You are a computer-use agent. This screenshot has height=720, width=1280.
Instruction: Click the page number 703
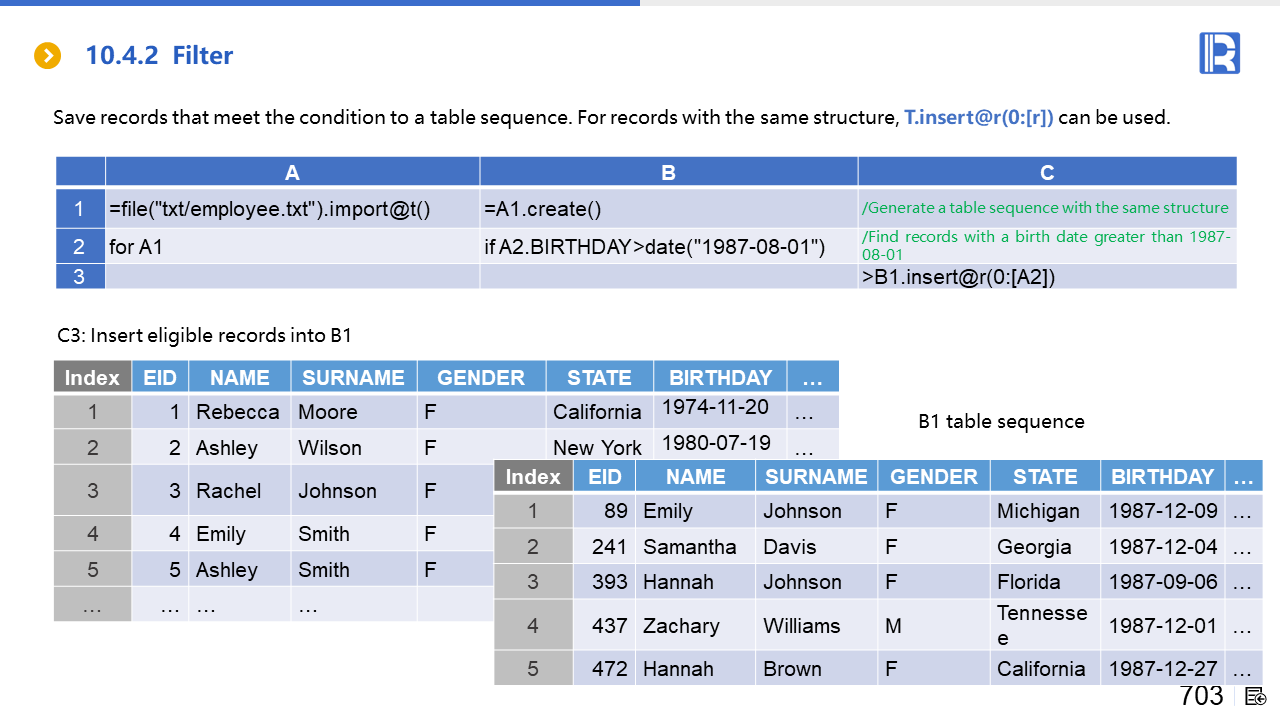pyautogui.click(x=1201, y=696)
